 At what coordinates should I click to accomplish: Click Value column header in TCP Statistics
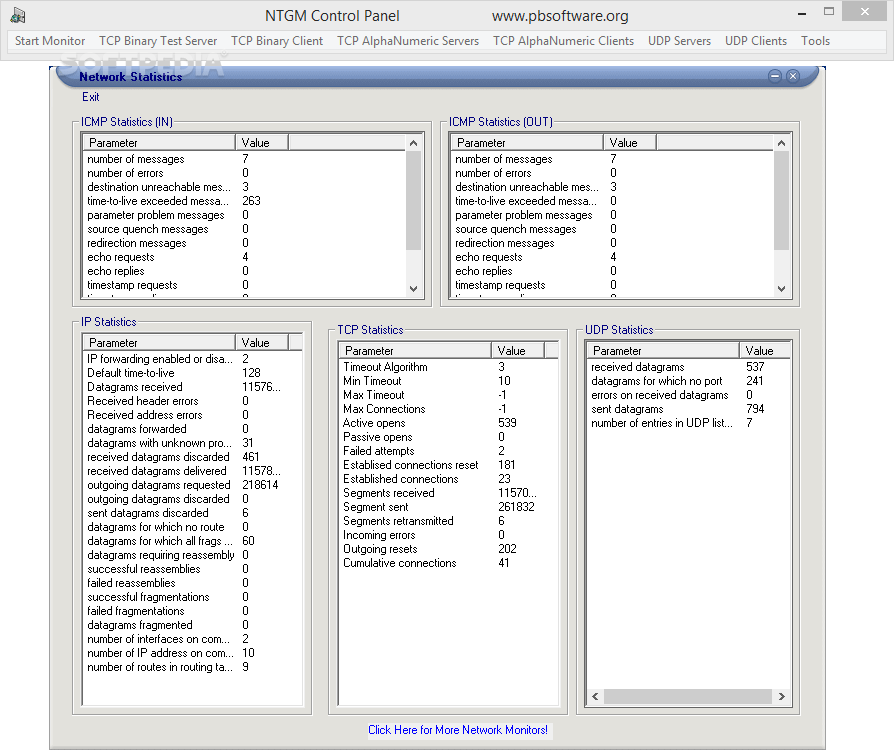point(518,351)
